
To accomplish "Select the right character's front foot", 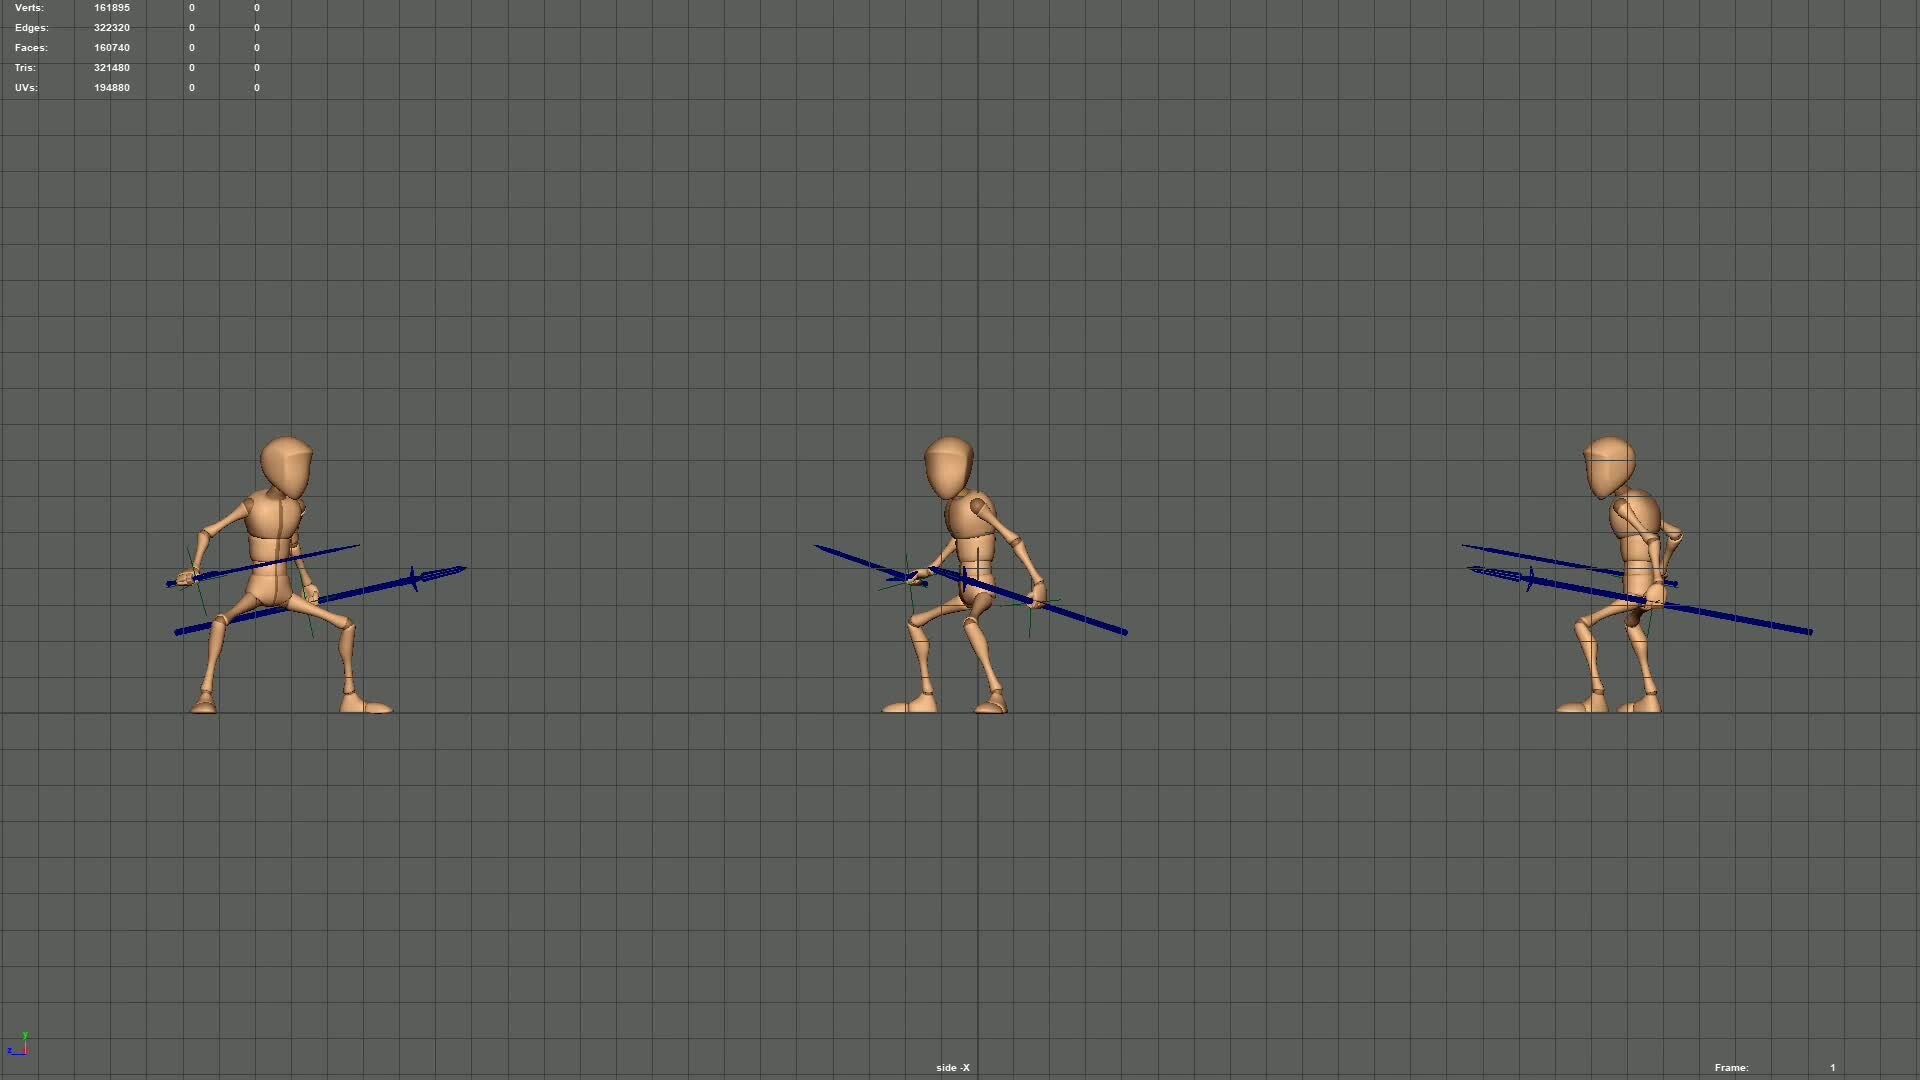I will (1579, 706).
